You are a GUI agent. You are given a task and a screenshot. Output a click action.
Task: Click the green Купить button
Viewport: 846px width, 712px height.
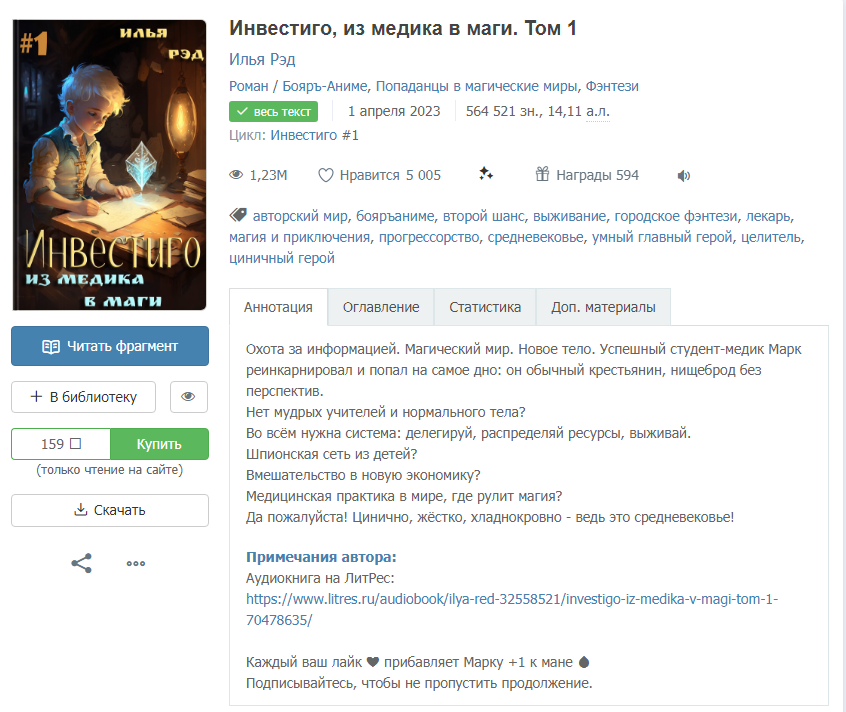[x=159, y=444]
